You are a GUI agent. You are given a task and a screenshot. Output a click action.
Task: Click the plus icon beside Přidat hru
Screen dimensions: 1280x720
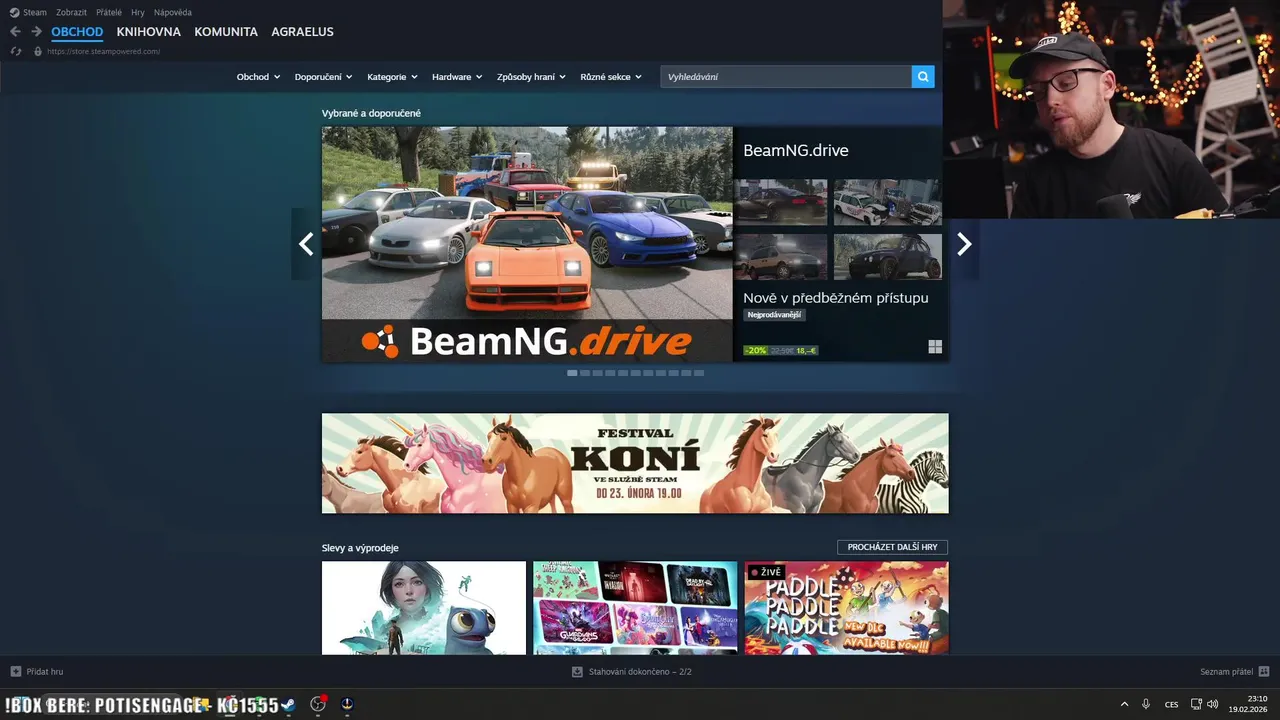tap(15, 671)
